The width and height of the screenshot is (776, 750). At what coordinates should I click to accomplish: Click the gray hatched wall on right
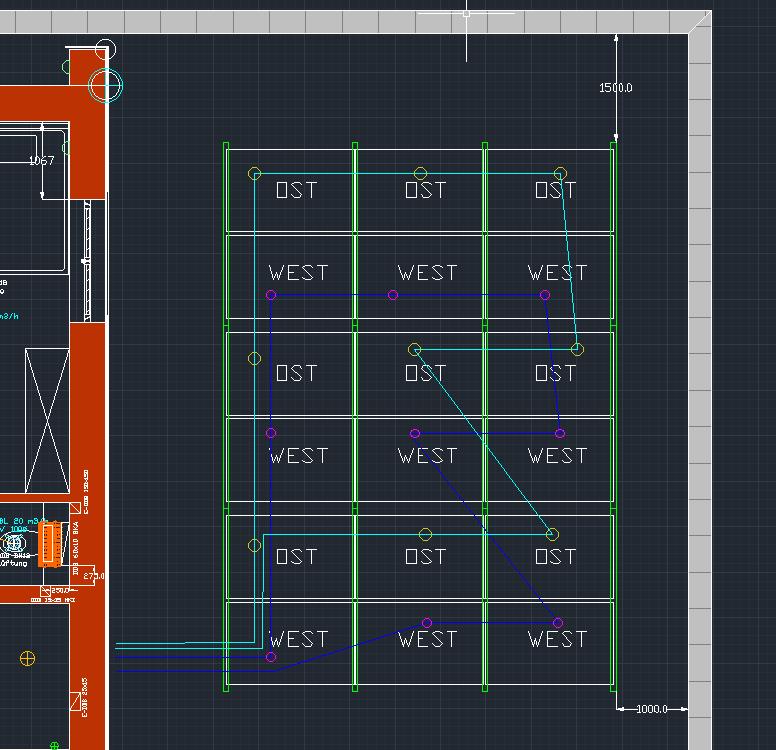pyautogui.click(x=700, y=380)
